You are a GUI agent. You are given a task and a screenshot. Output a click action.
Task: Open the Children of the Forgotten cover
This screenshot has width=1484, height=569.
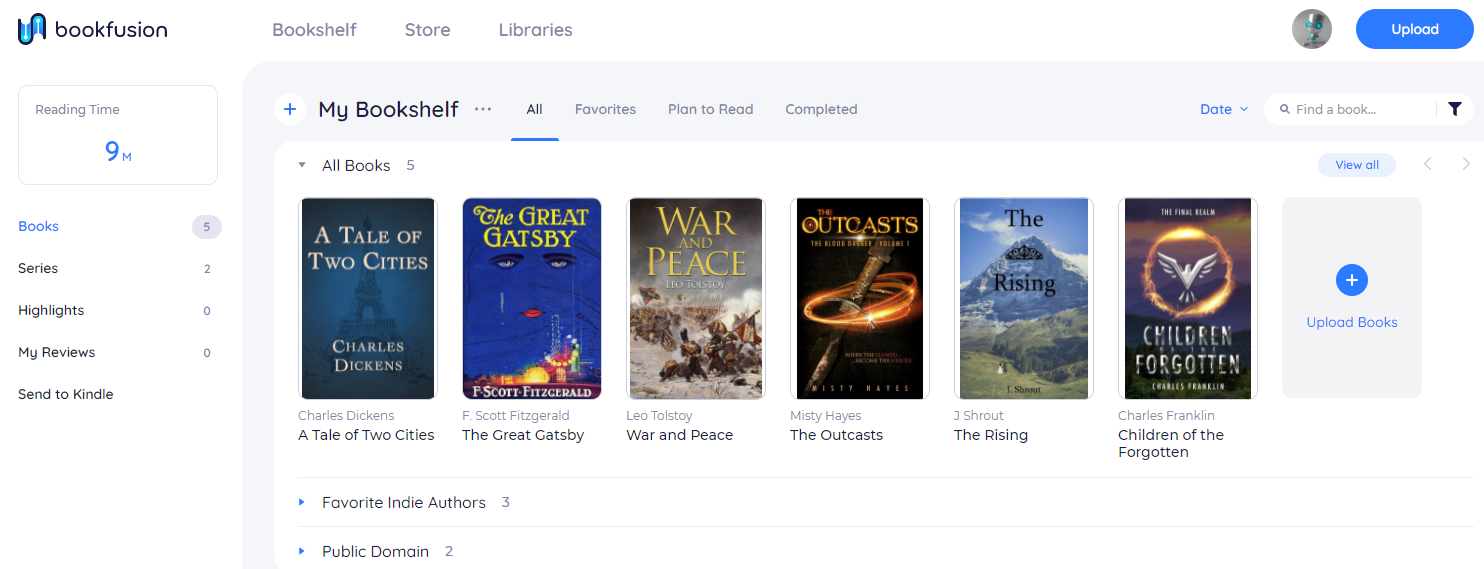point(1188,298)
